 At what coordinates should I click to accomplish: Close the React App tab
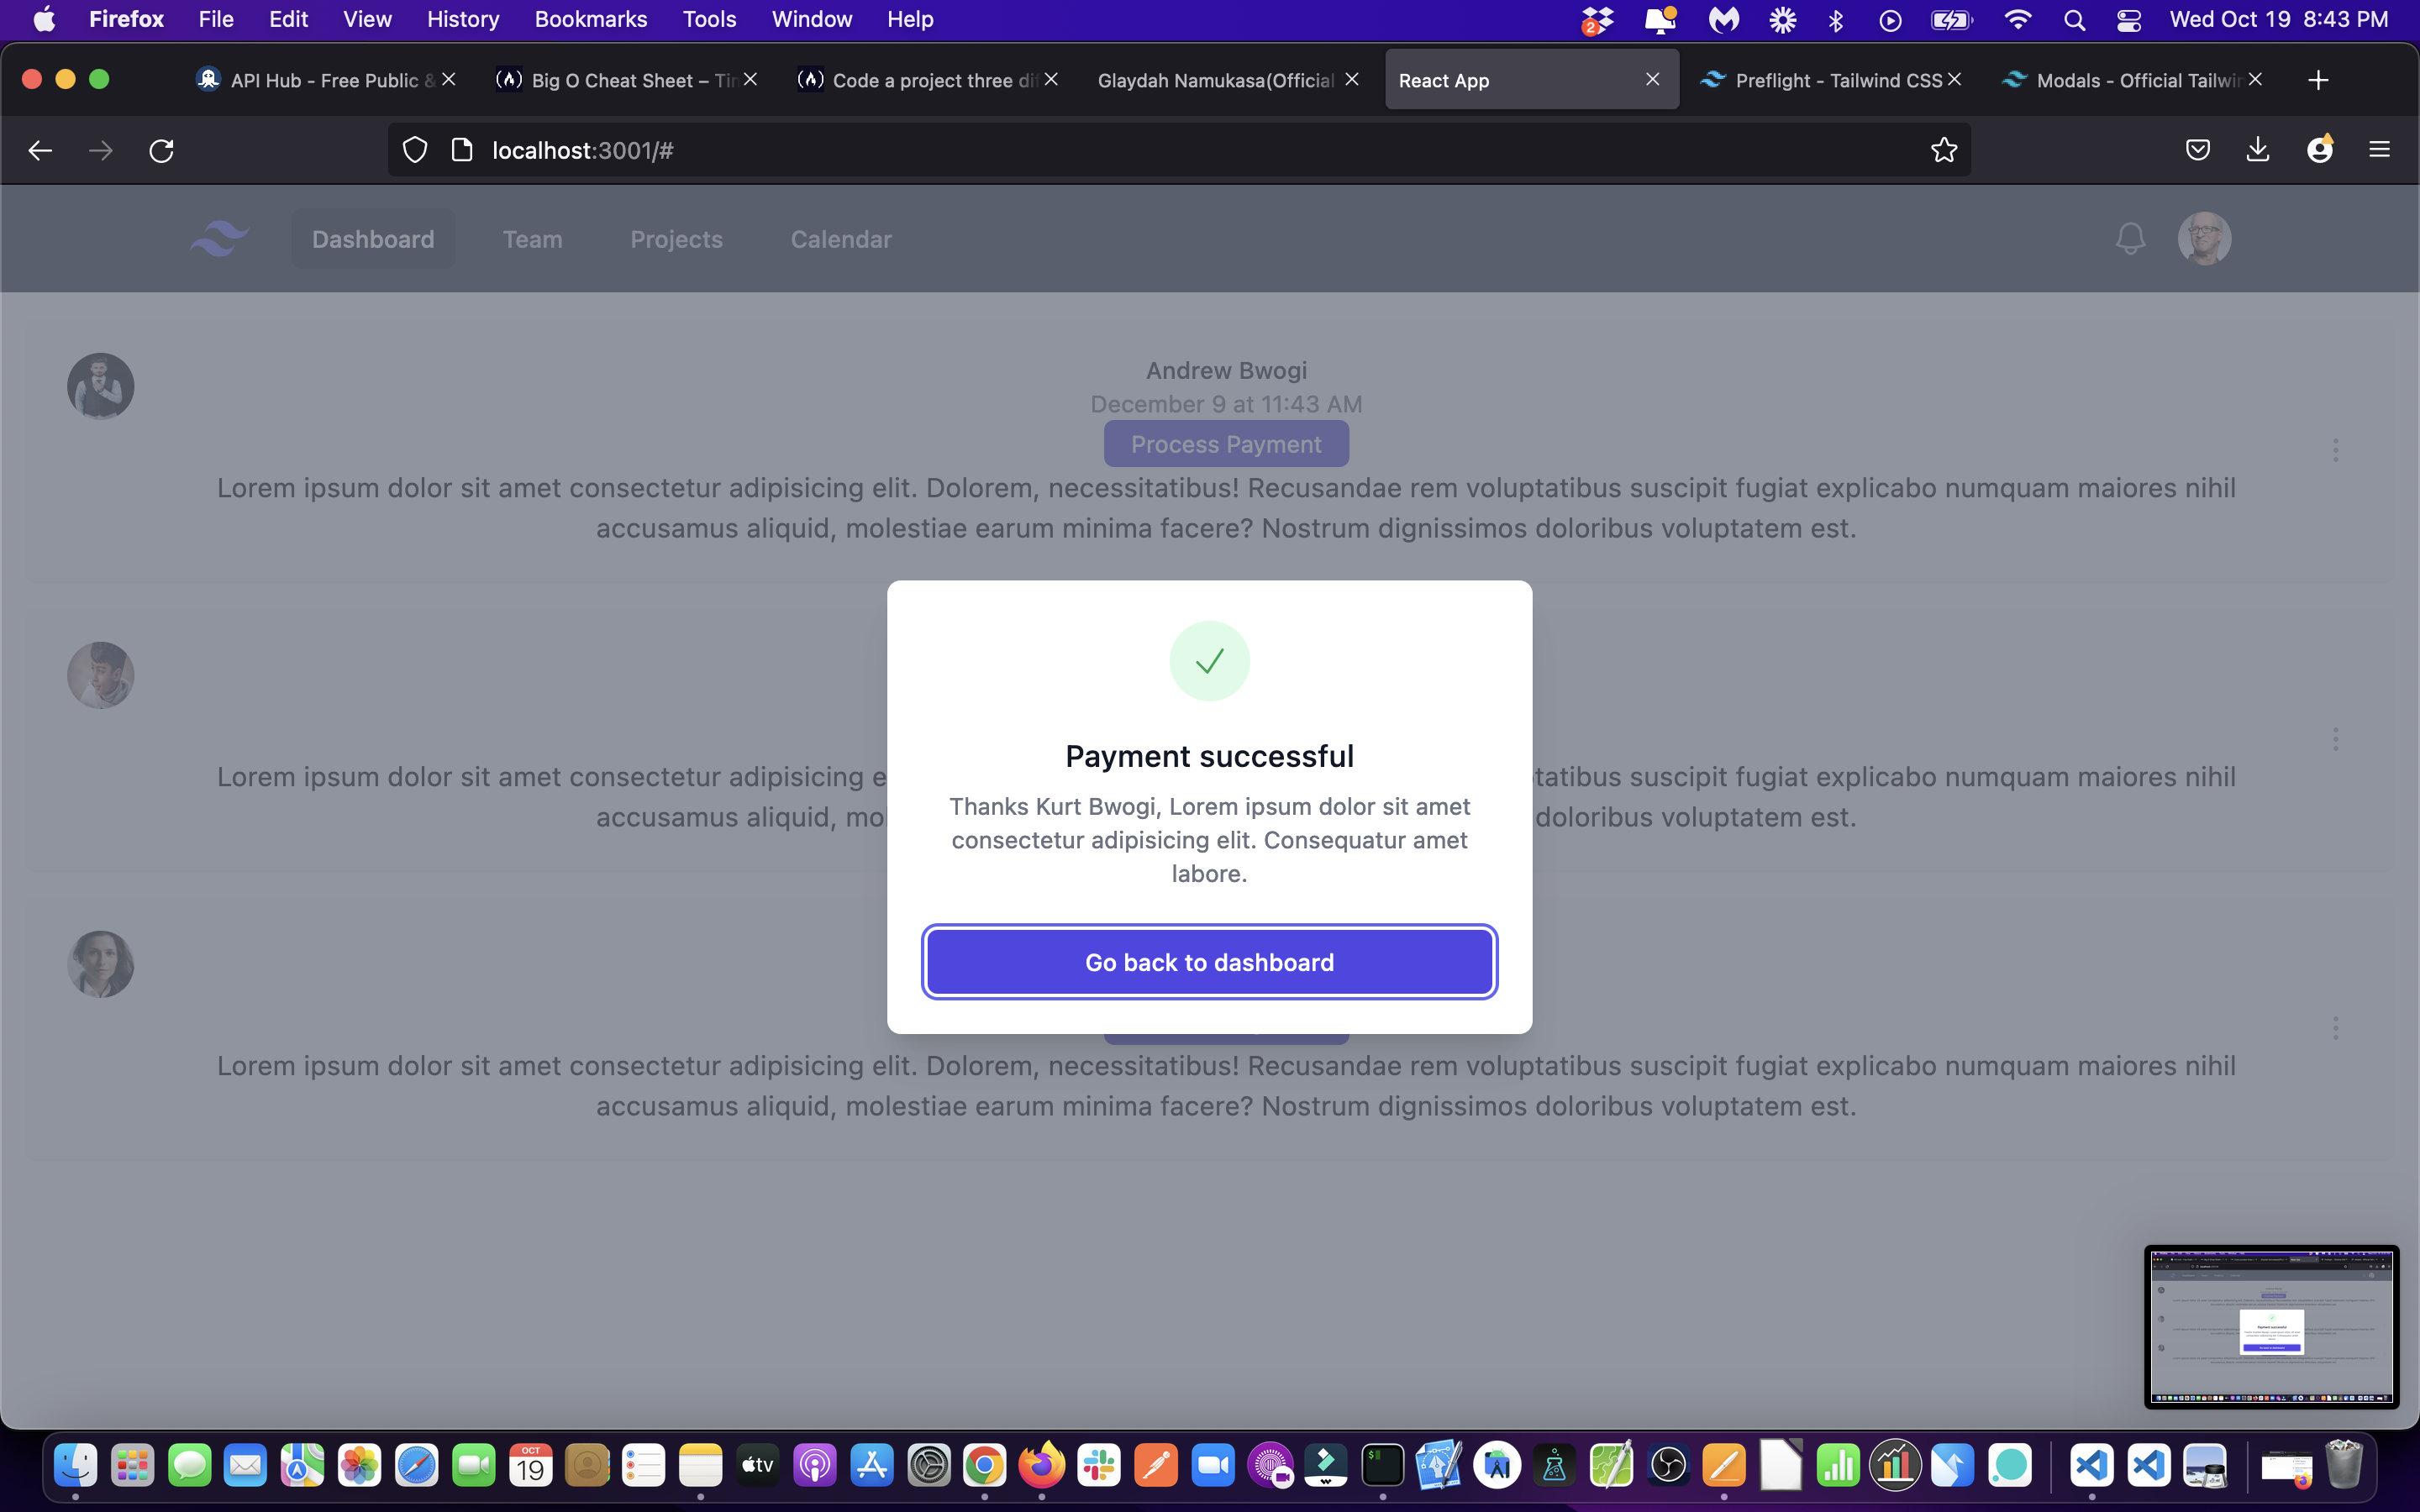[1652, 79]
